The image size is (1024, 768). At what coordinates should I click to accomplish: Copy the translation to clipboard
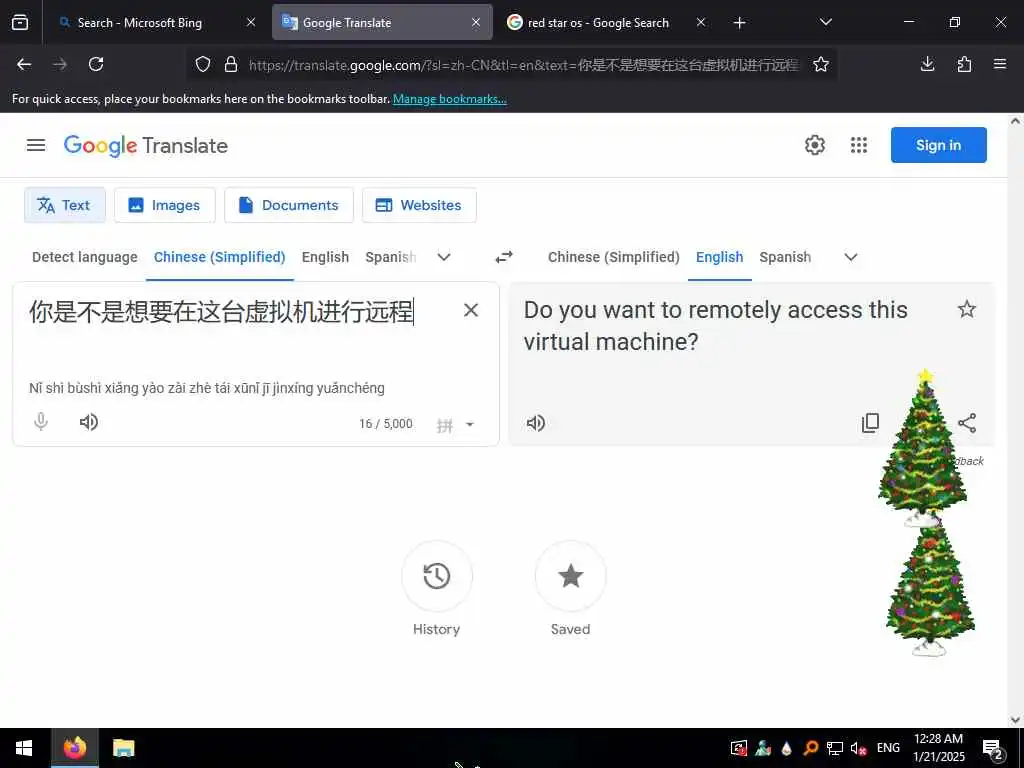[x=871, y=423]
